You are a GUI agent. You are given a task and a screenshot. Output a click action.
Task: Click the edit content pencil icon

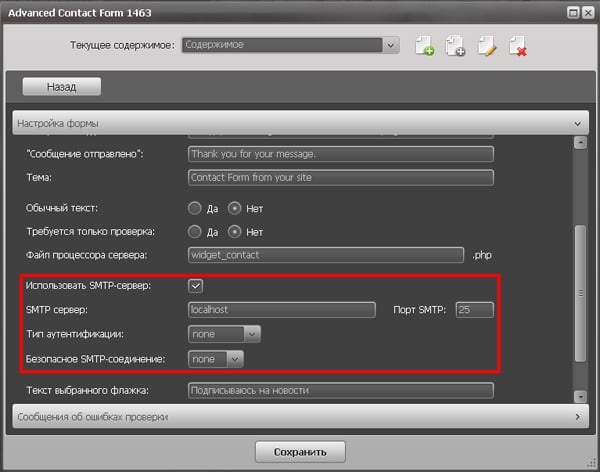487,46
